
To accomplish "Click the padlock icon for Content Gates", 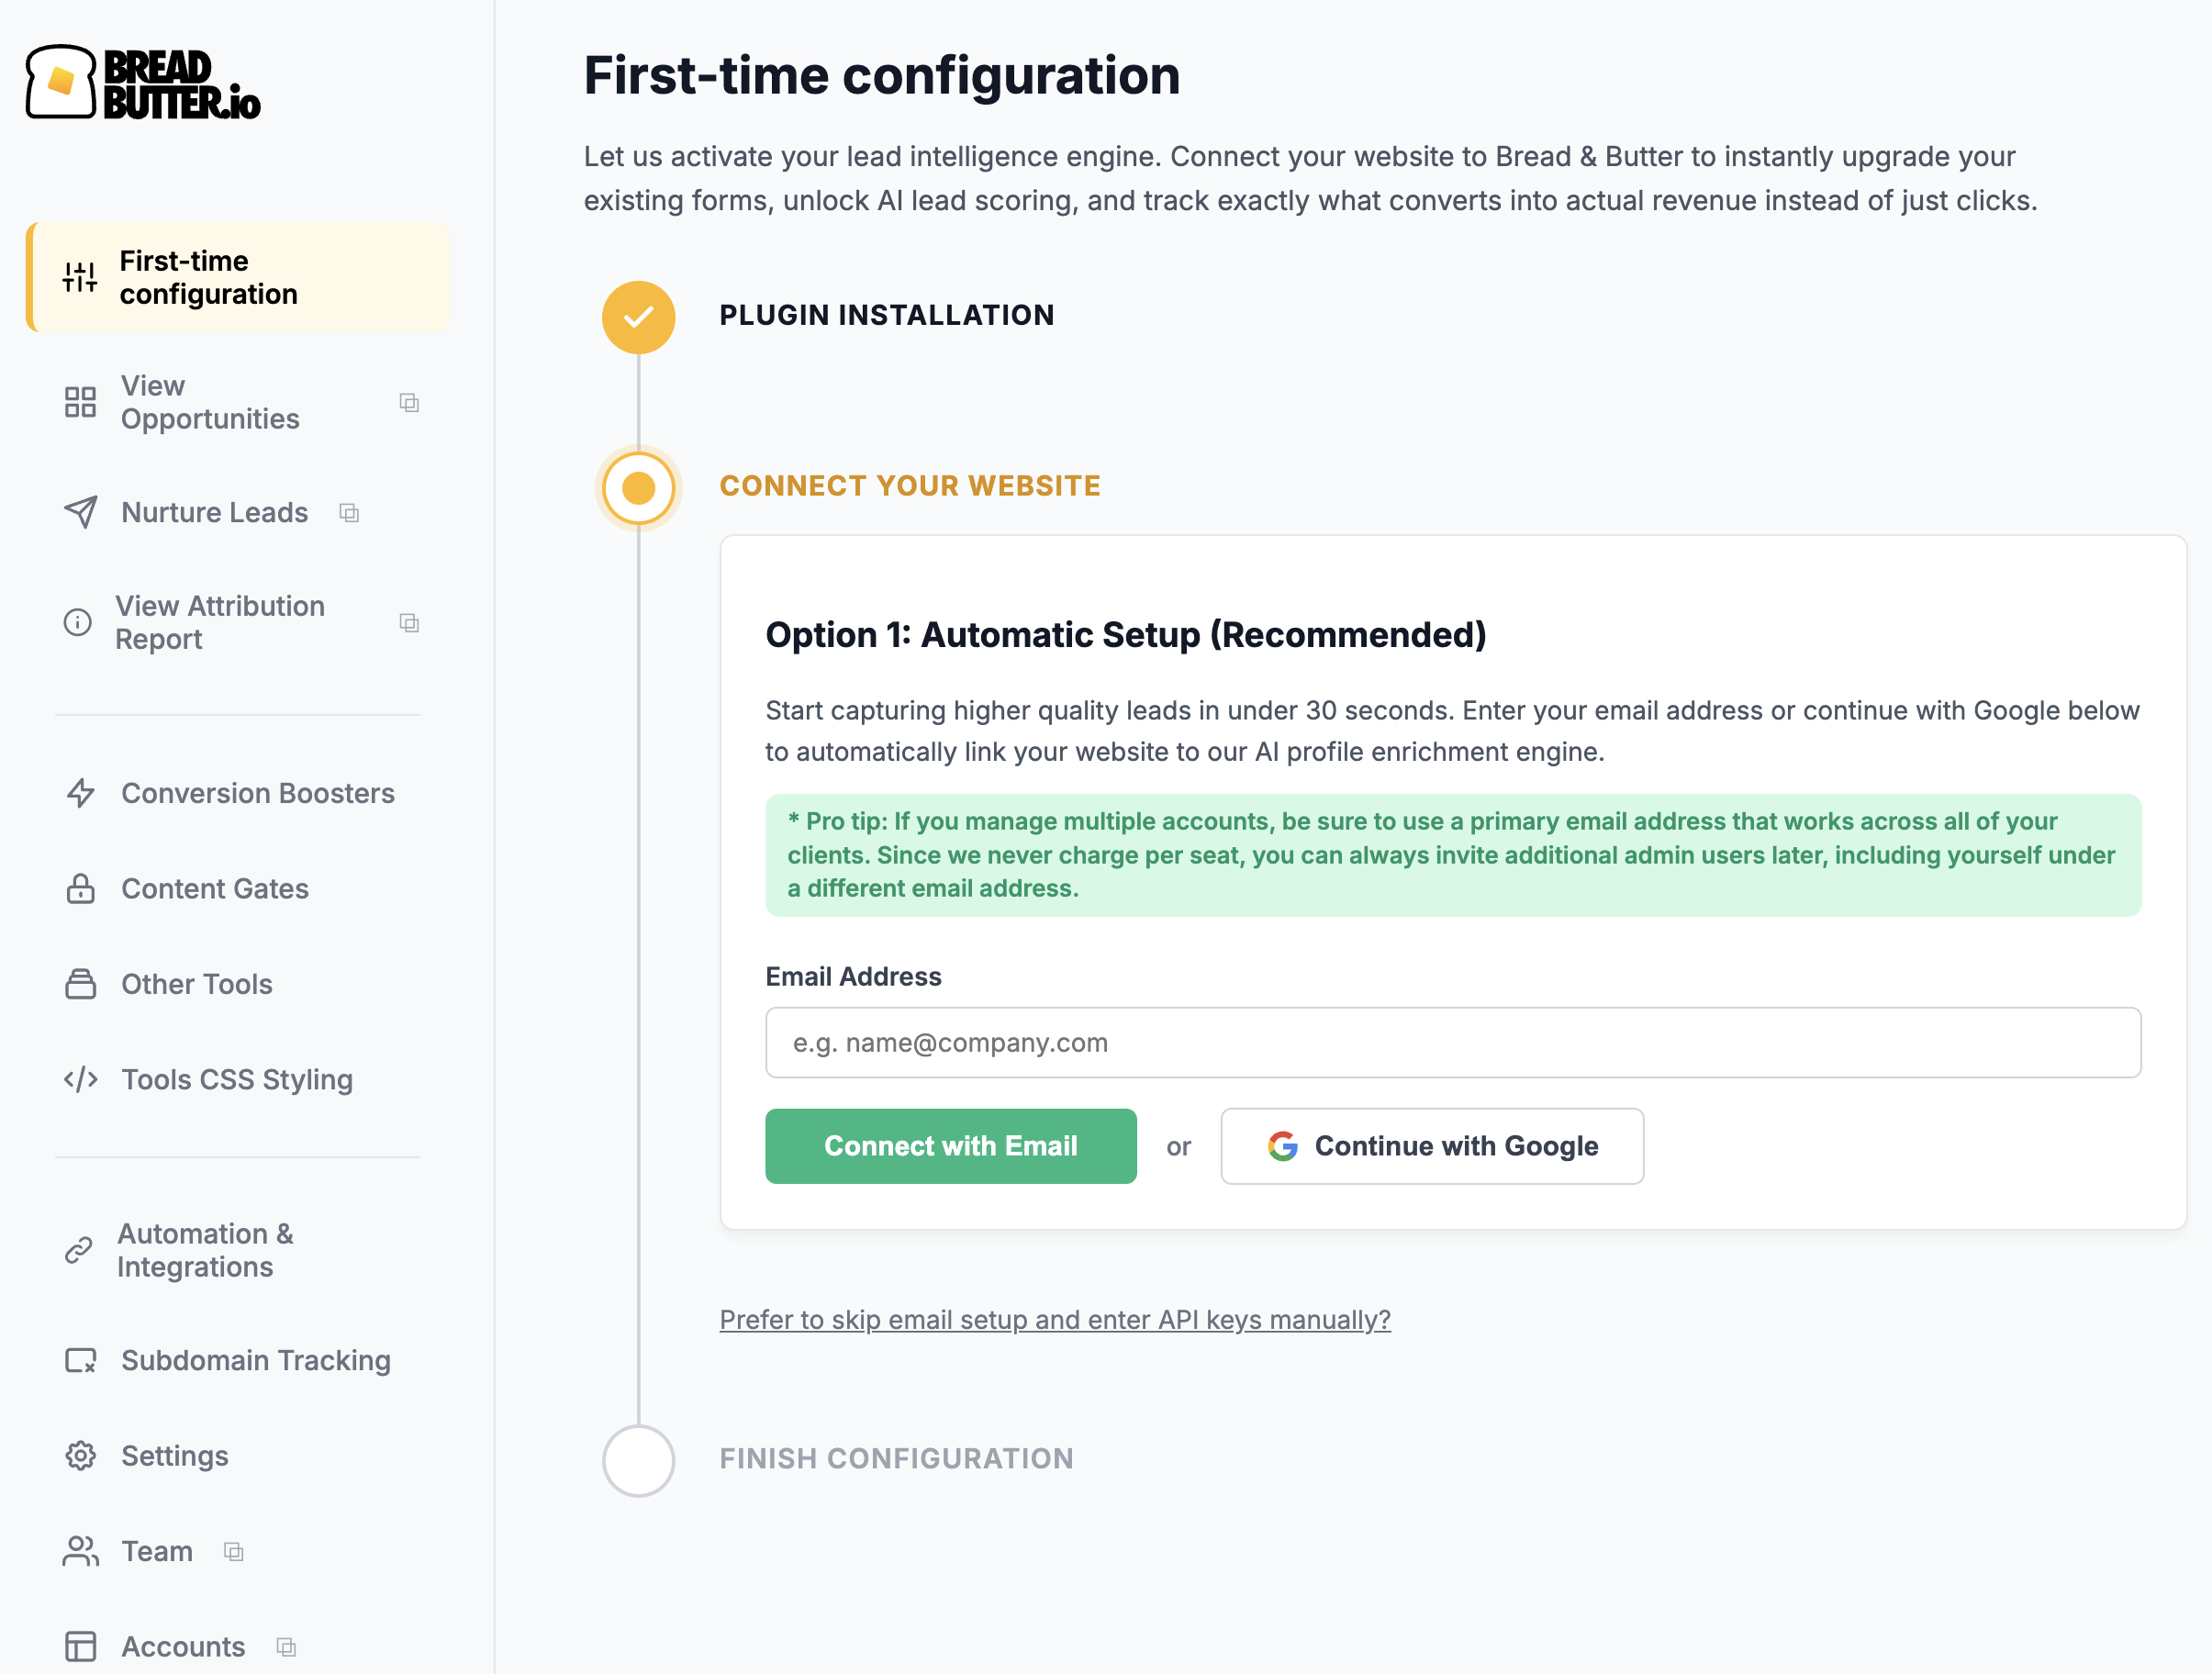I will click(x=80, y=888).
